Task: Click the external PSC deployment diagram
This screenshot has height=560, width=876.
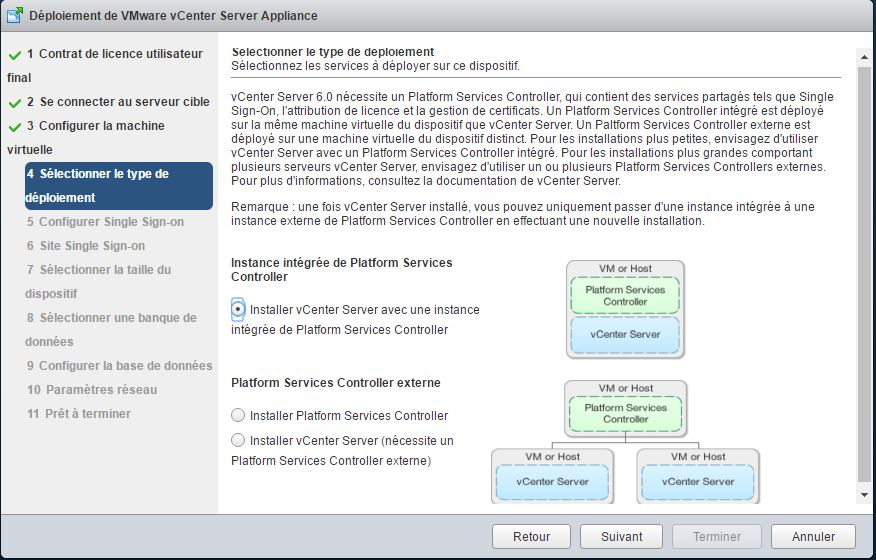Action: 625,442
